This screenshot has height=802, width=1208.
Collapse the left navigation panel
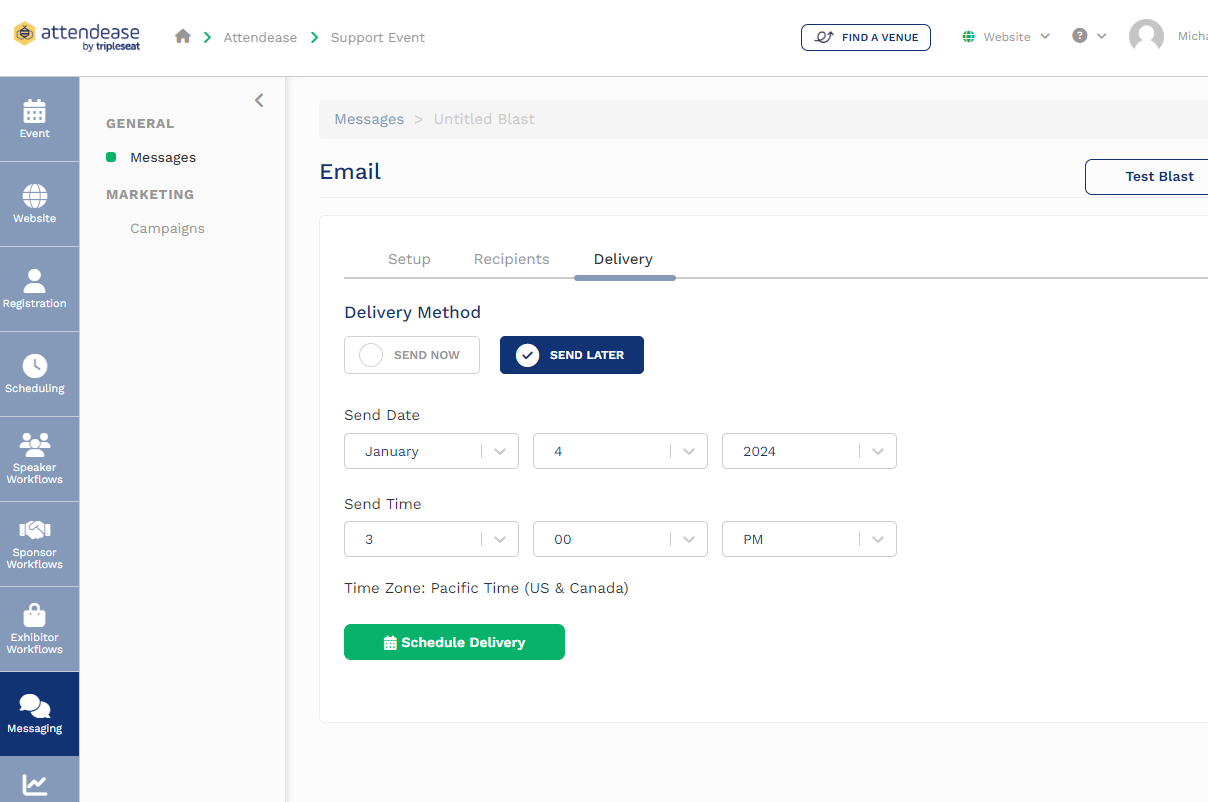[x=259, y=100]
